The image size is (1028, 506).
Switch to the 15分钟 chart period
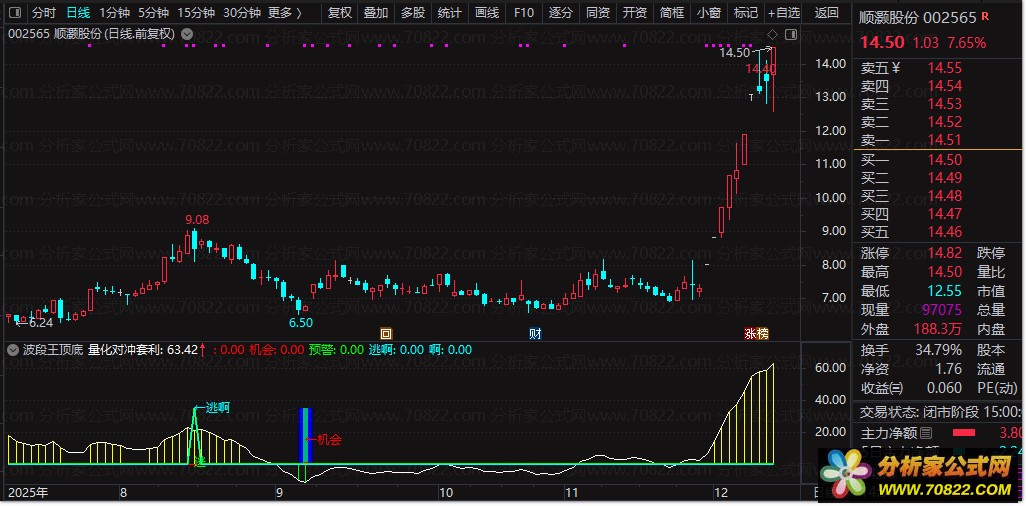tap(196, 12)
